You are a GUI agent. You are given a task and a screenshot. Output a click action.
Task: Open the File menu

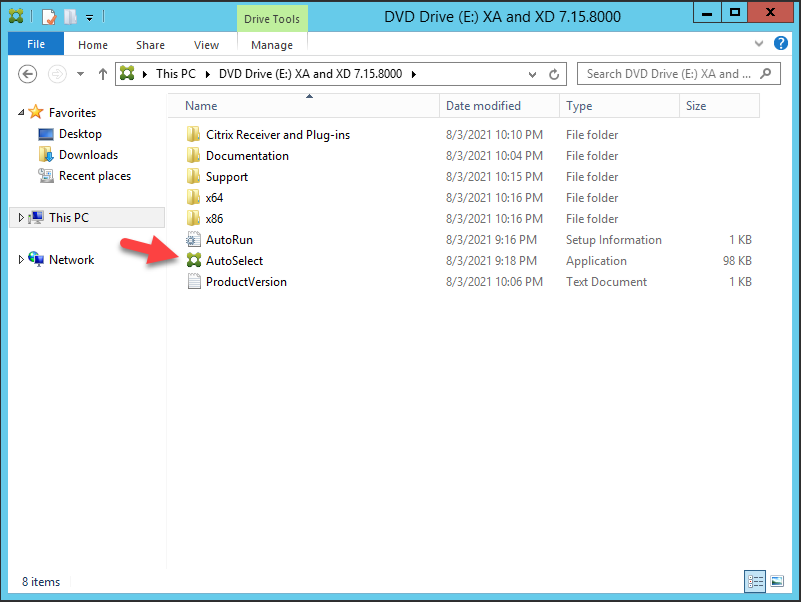pyautogui.click(x=36, y=44)
